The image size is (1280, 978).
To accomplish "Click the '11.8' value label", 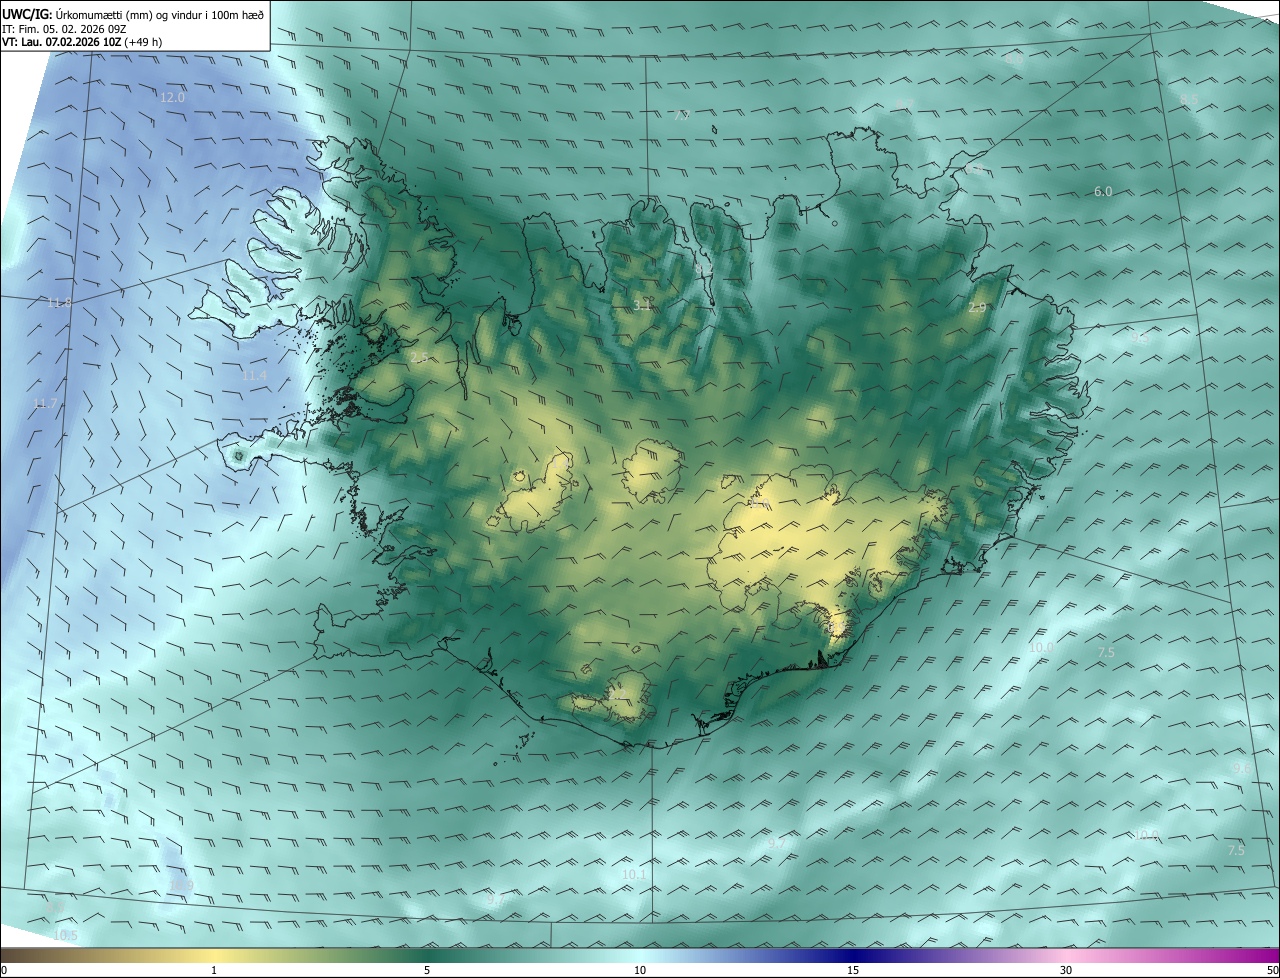I will tap(59, 303).
